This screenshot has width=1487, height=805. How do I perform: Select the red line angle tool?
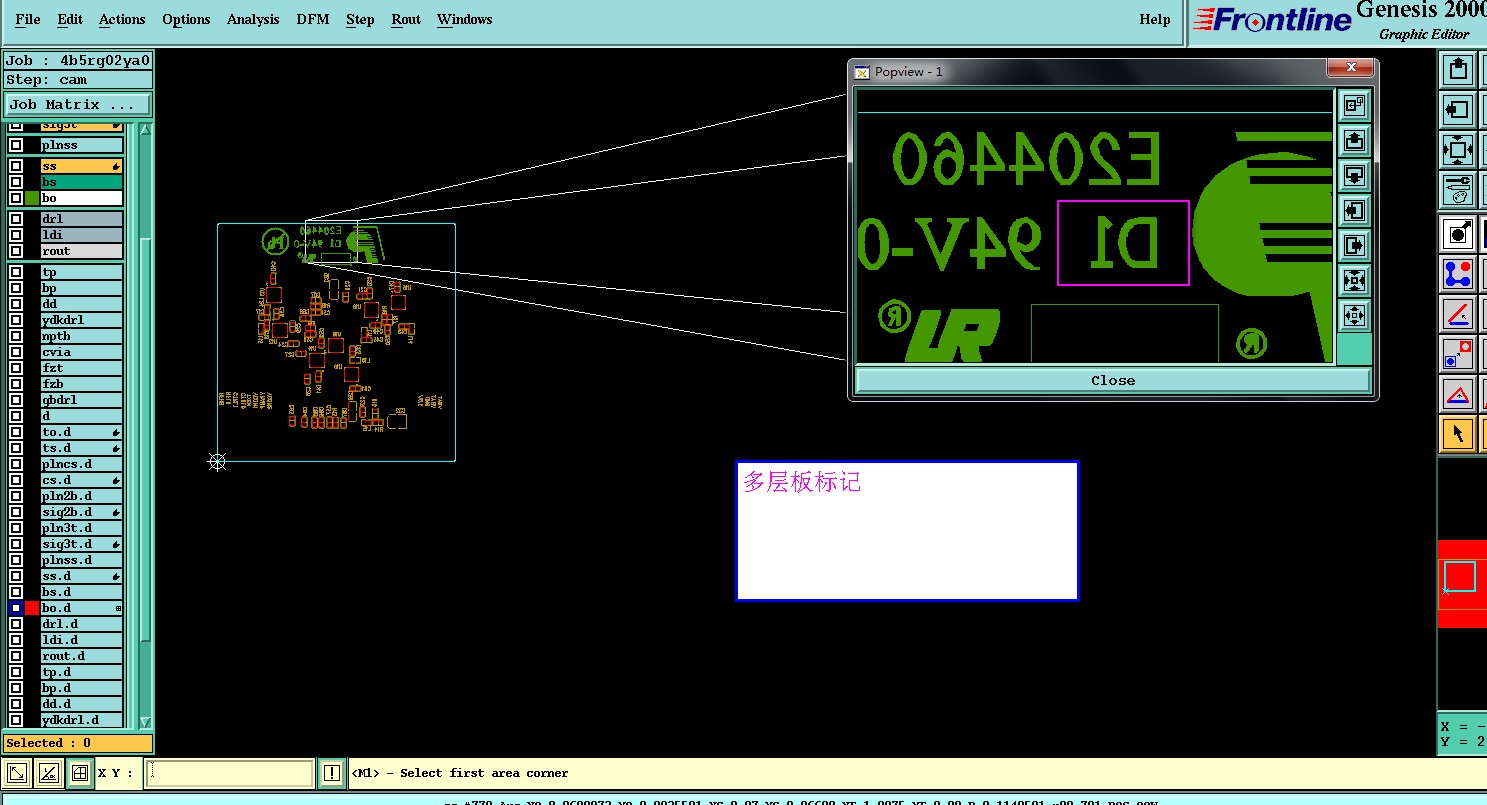pos(1458,314)
